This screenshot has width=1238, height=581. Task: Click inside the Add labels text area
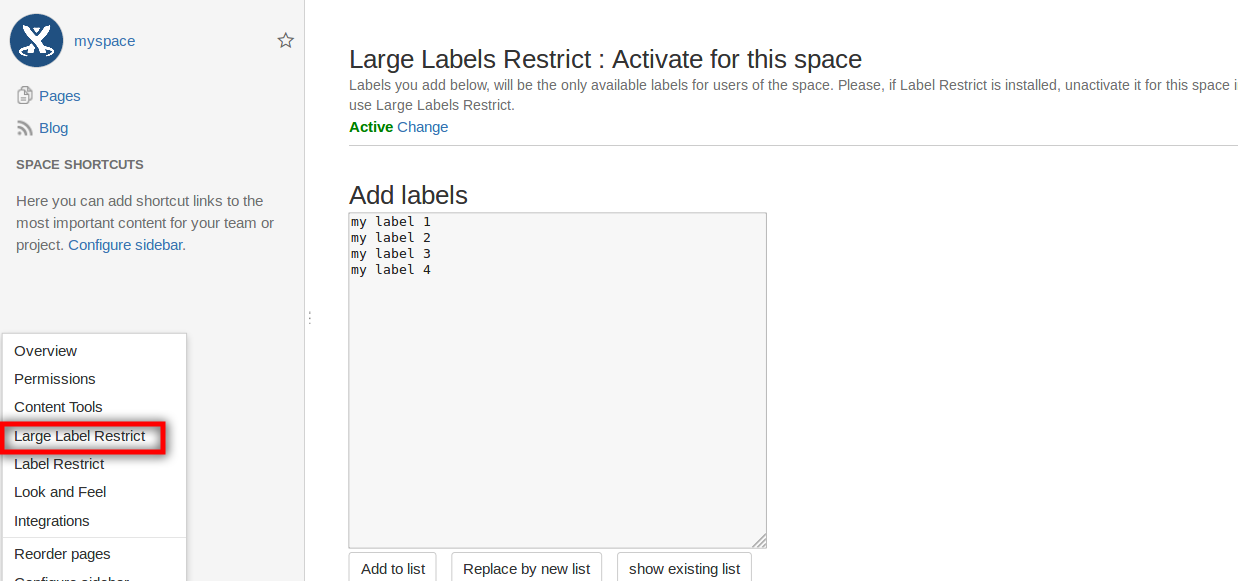[557, 400]
